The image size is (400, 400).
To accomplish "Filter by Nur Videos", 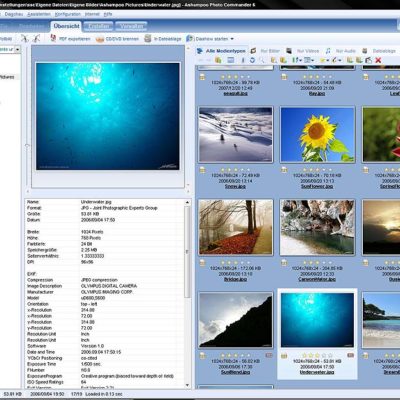I will (x=308, y=51).
